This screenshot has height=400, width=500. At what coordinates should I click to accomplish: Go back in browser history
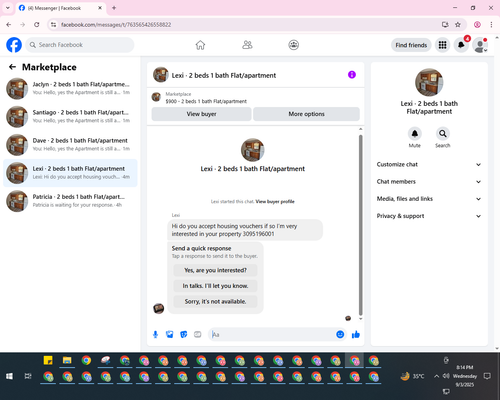[x=9, y=25]
